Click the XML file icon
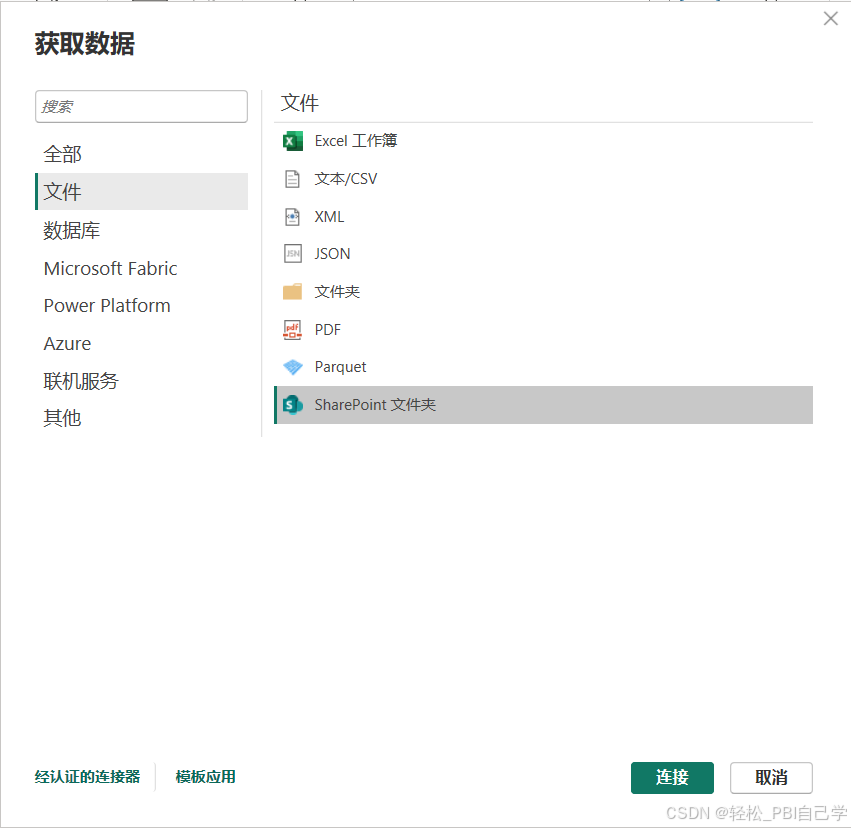The height and width of the screenshot is (828, 851). tap(293, 216)
